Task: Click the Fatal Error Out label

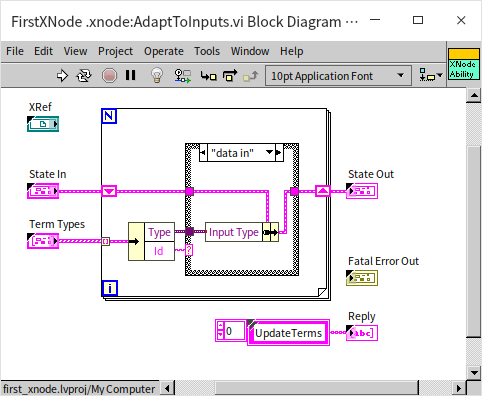Action: coord(383,261)
